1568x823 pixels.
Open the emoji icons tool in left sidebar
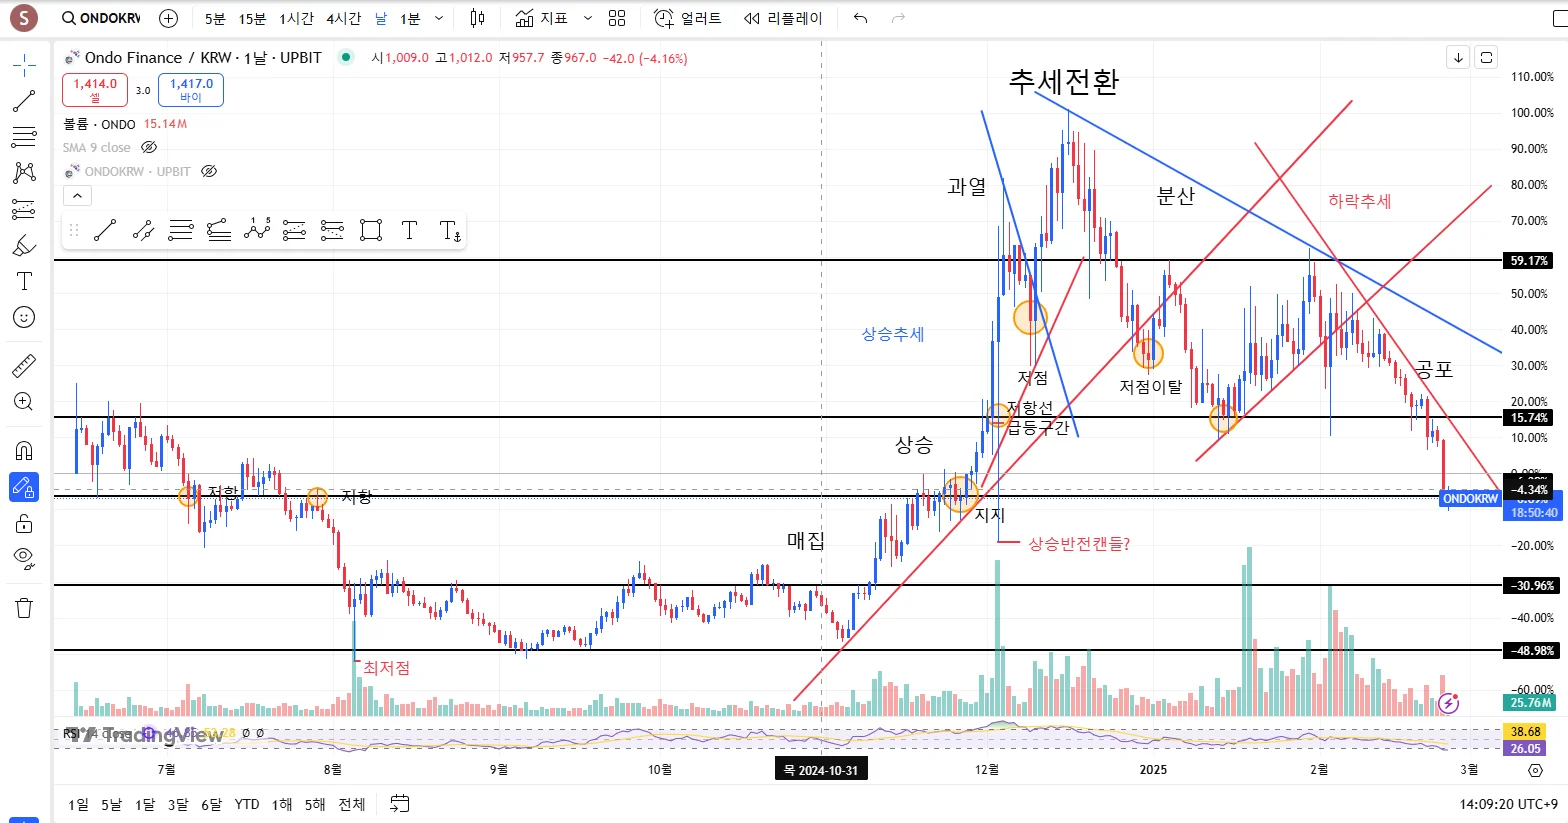pyautogui.click(x=24, y=317)
